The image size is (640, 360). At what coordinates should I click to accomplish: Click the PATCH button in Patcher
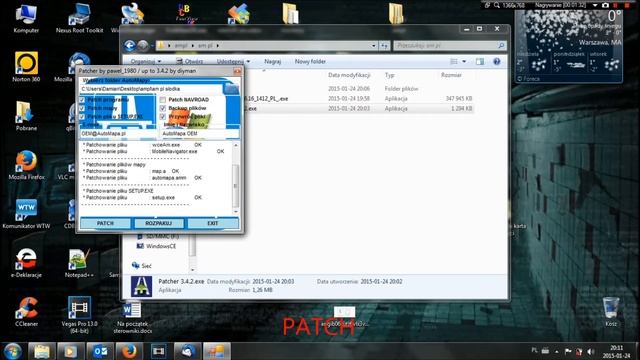point(105,223)
